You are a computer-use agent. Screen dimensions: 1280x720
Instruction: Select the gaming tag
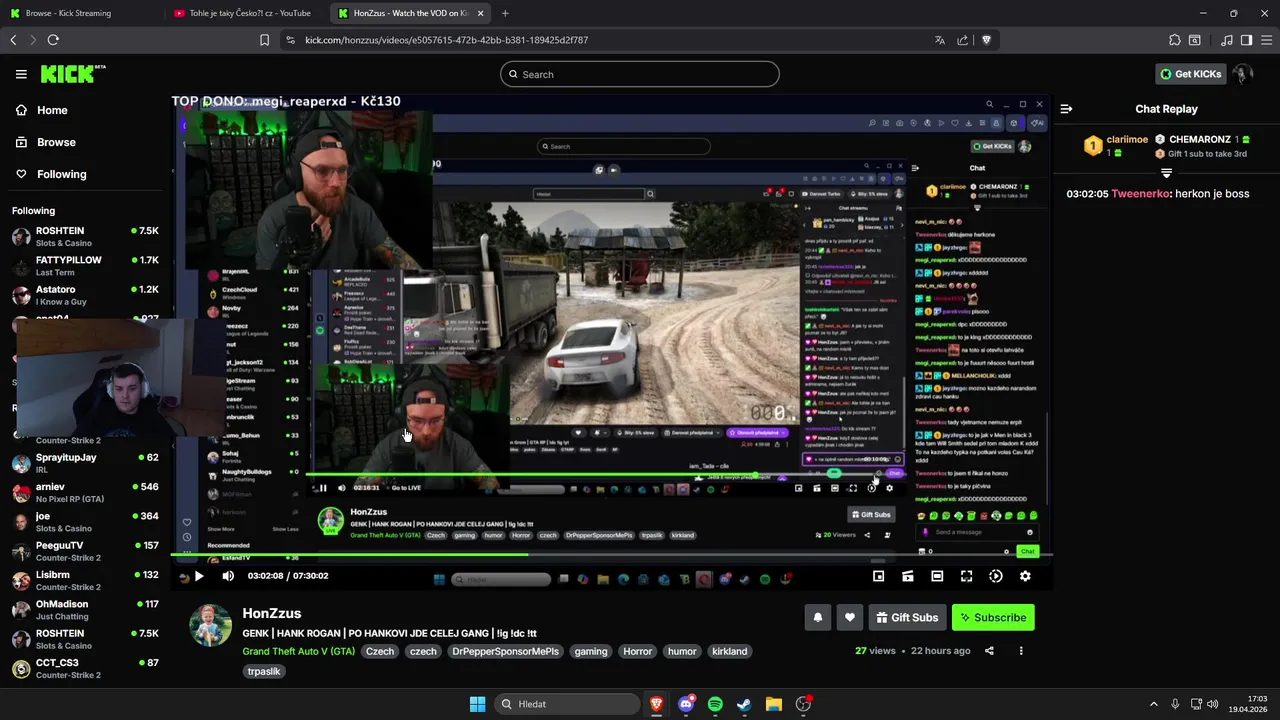click(590, 651)
